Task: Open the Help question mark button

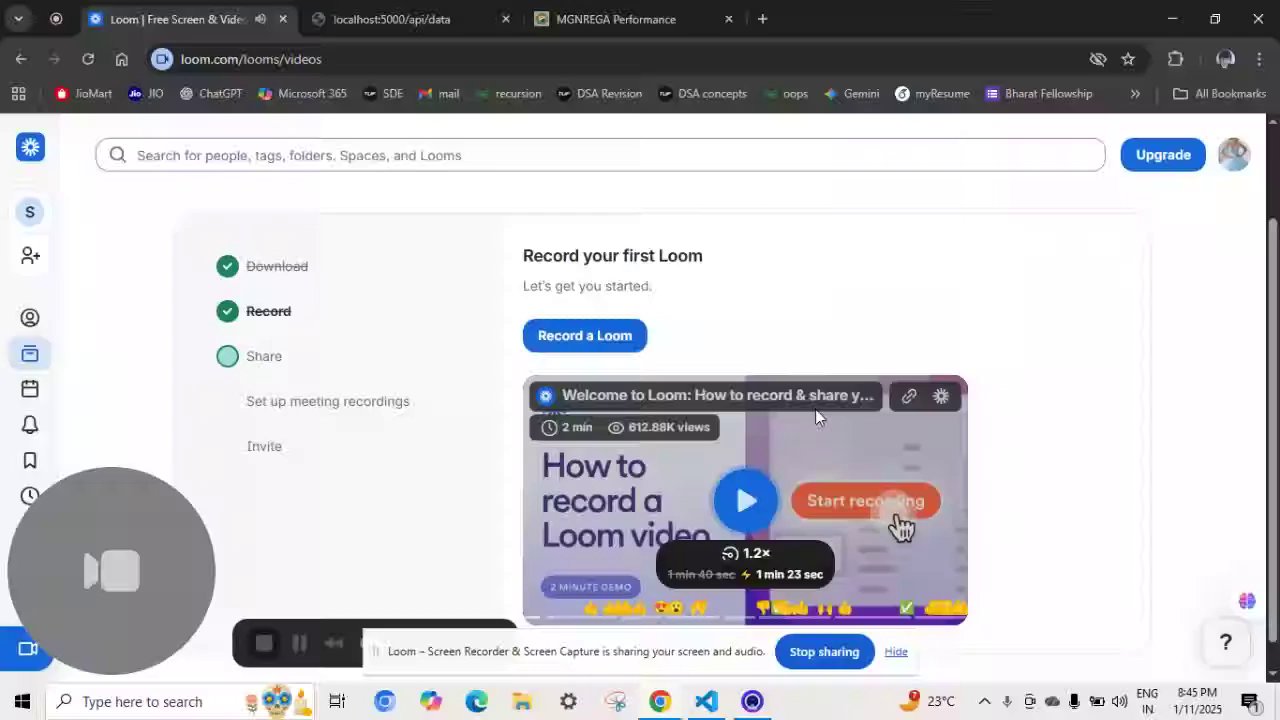Action: (1225, 643)
